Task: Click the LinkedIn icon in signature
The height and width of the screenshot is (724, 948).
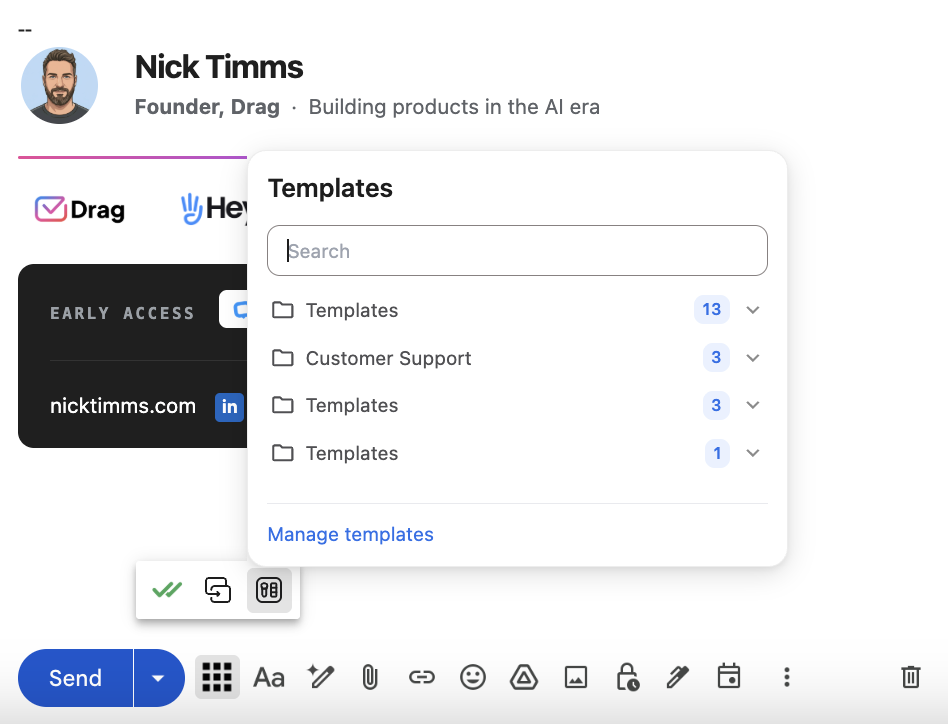Action: [229, 407]
